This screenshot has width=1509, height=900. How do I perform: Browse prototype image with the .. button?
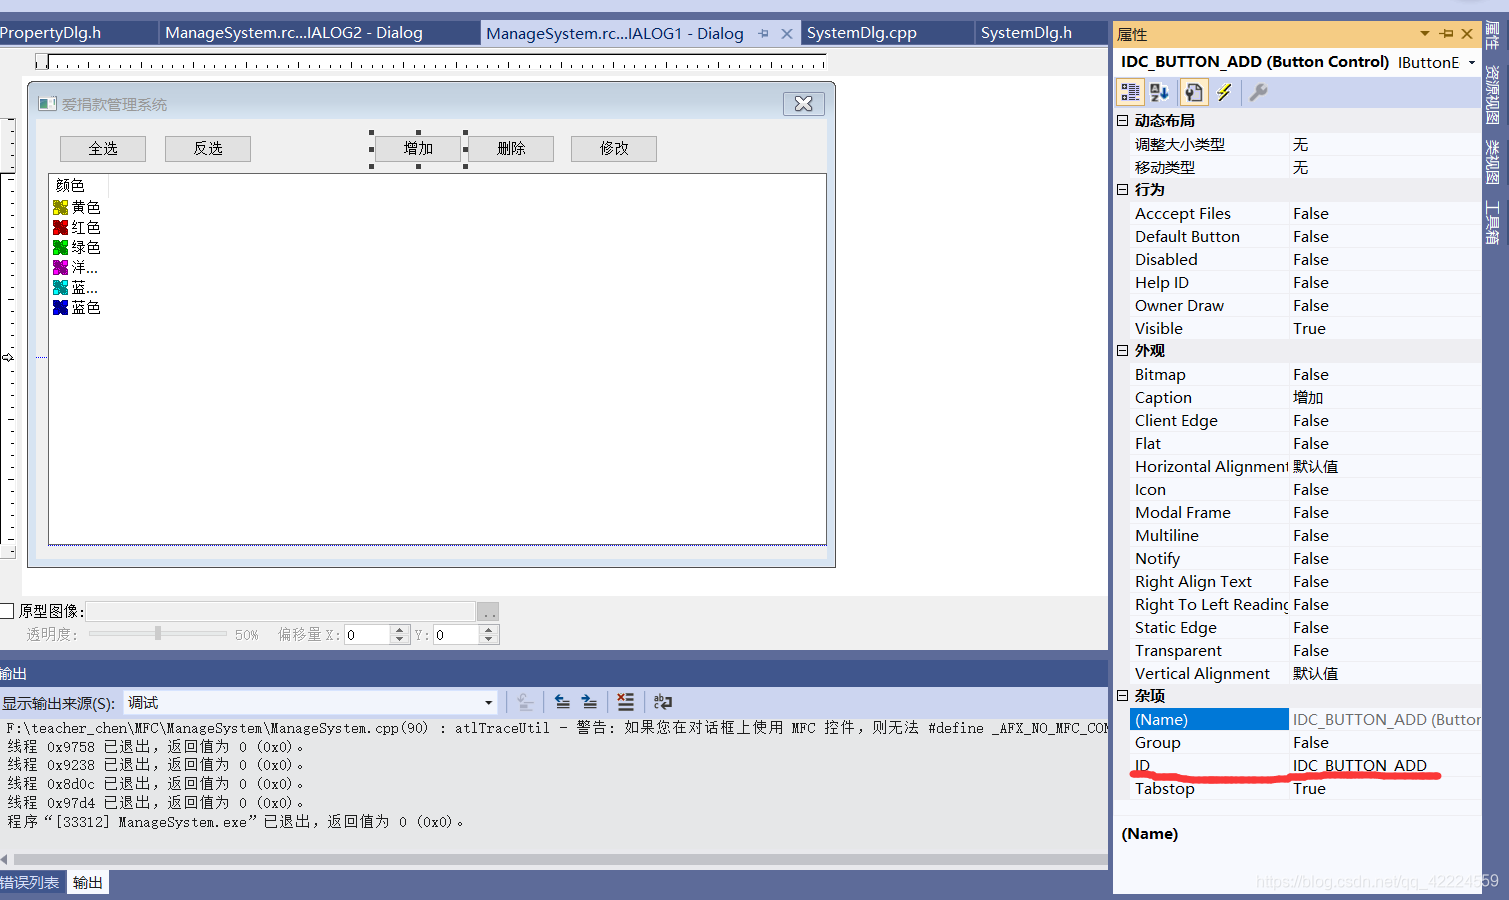click(487, 611)
